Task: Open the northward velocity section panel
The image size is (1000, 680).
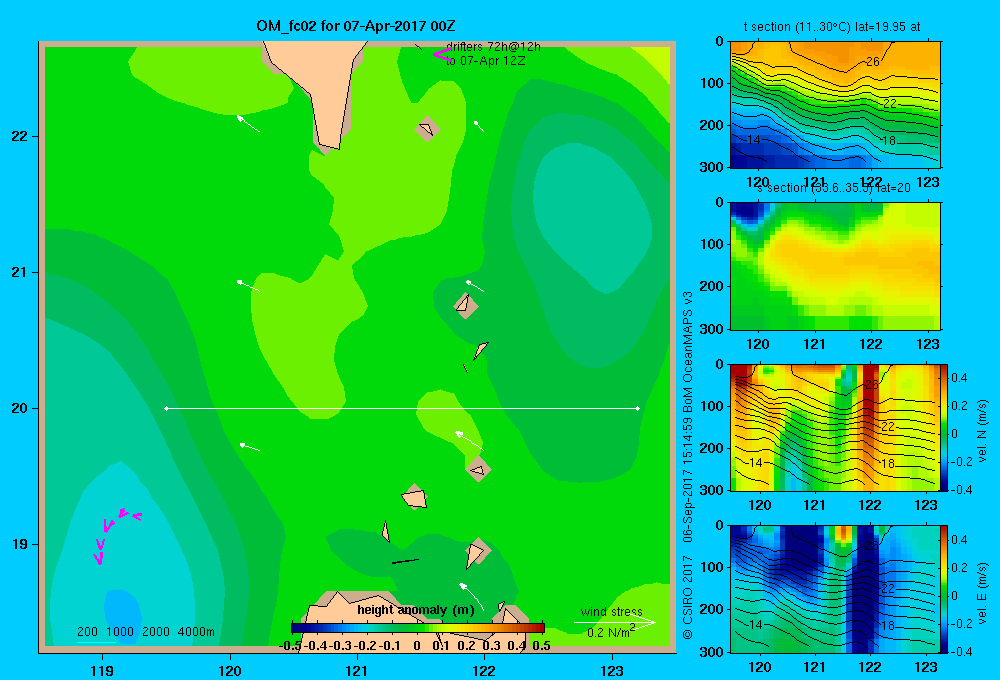Action: (835, 428)
